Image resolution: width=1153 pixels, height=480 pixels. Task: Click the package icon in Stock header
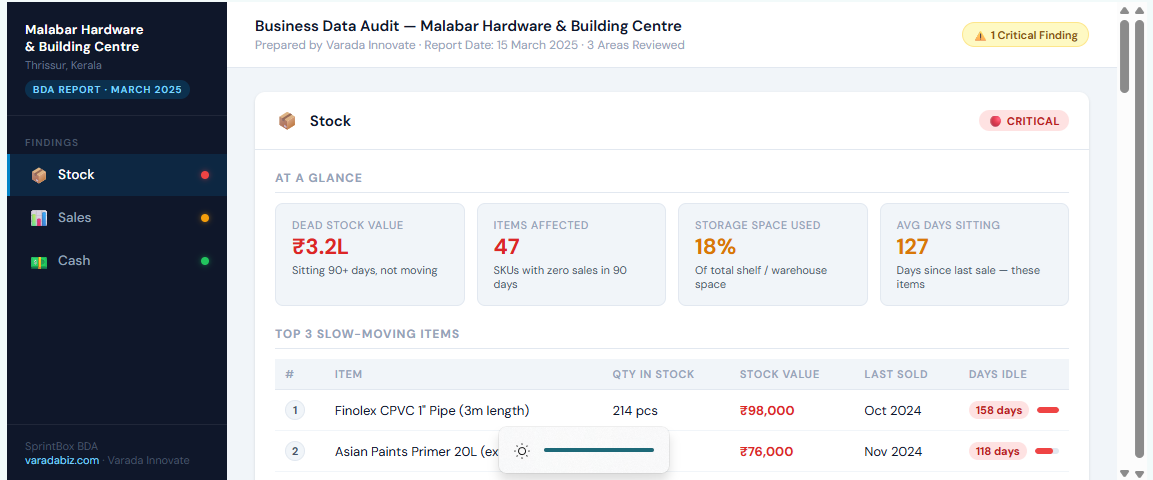tap(287, 121)
